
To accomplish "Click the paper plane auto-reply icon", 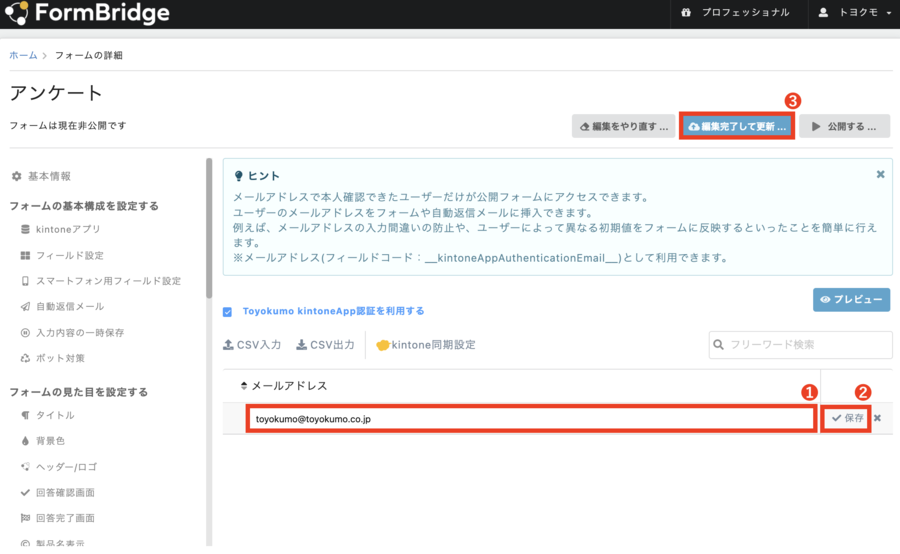I will tap(25, 307).
